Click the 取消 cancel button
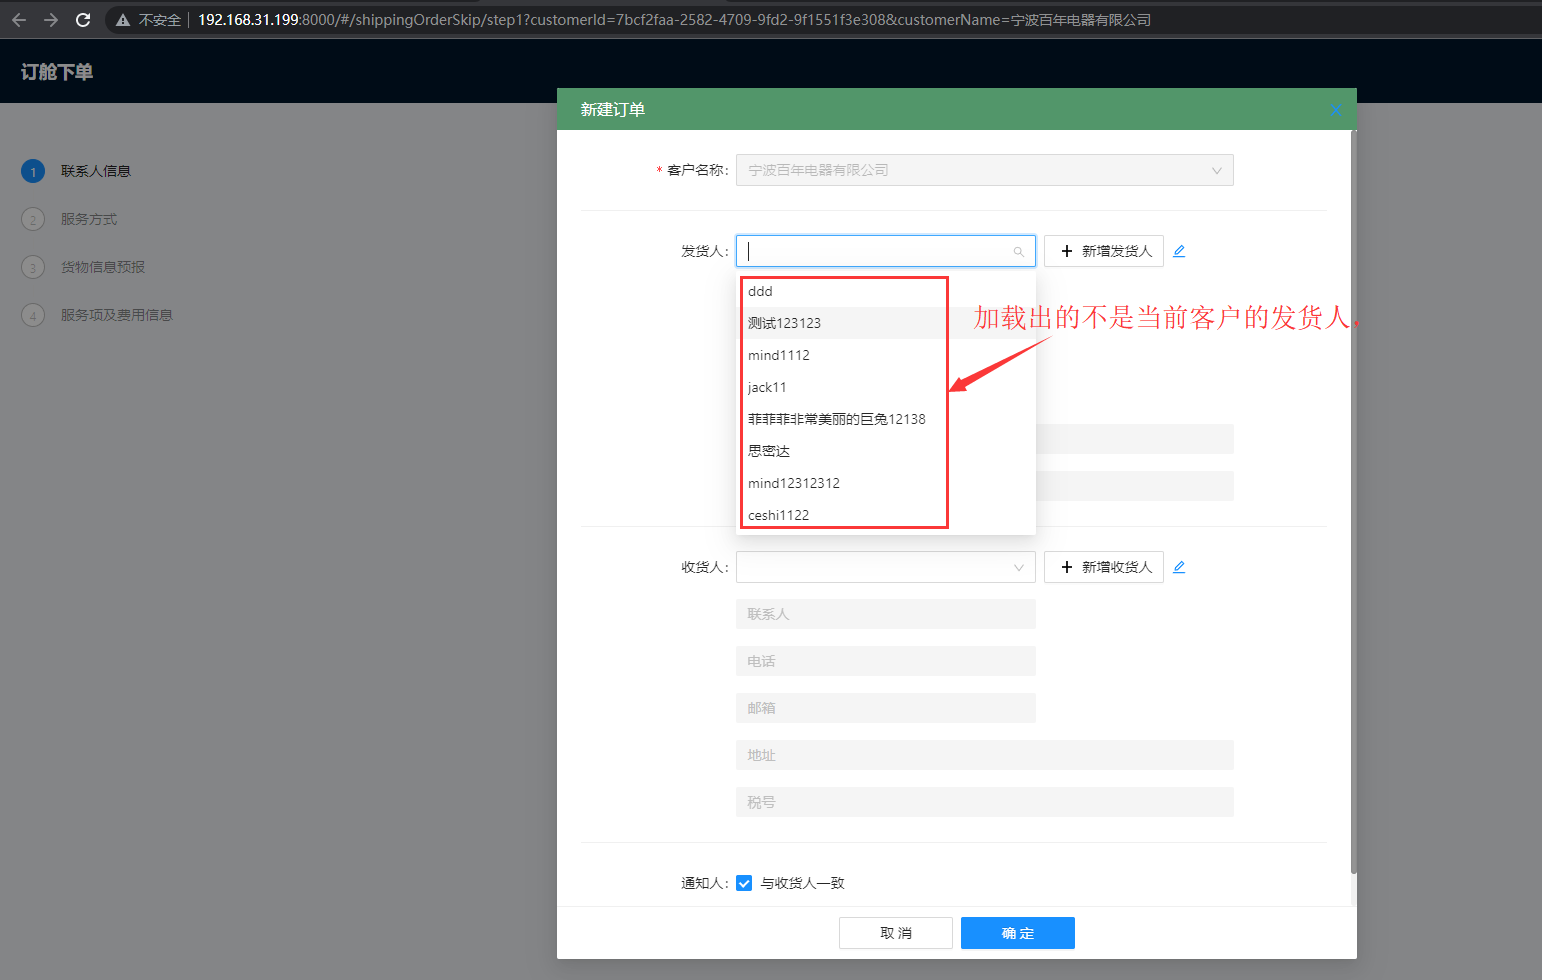 895,933
